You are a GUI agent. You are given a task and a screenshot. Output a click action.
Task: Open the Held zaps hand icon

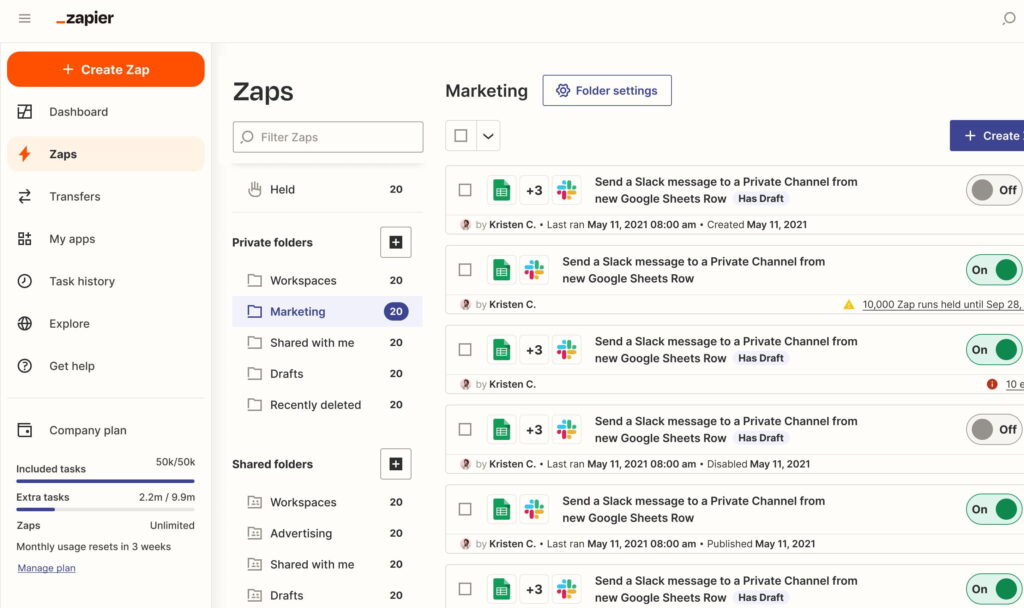coord(255,189)
